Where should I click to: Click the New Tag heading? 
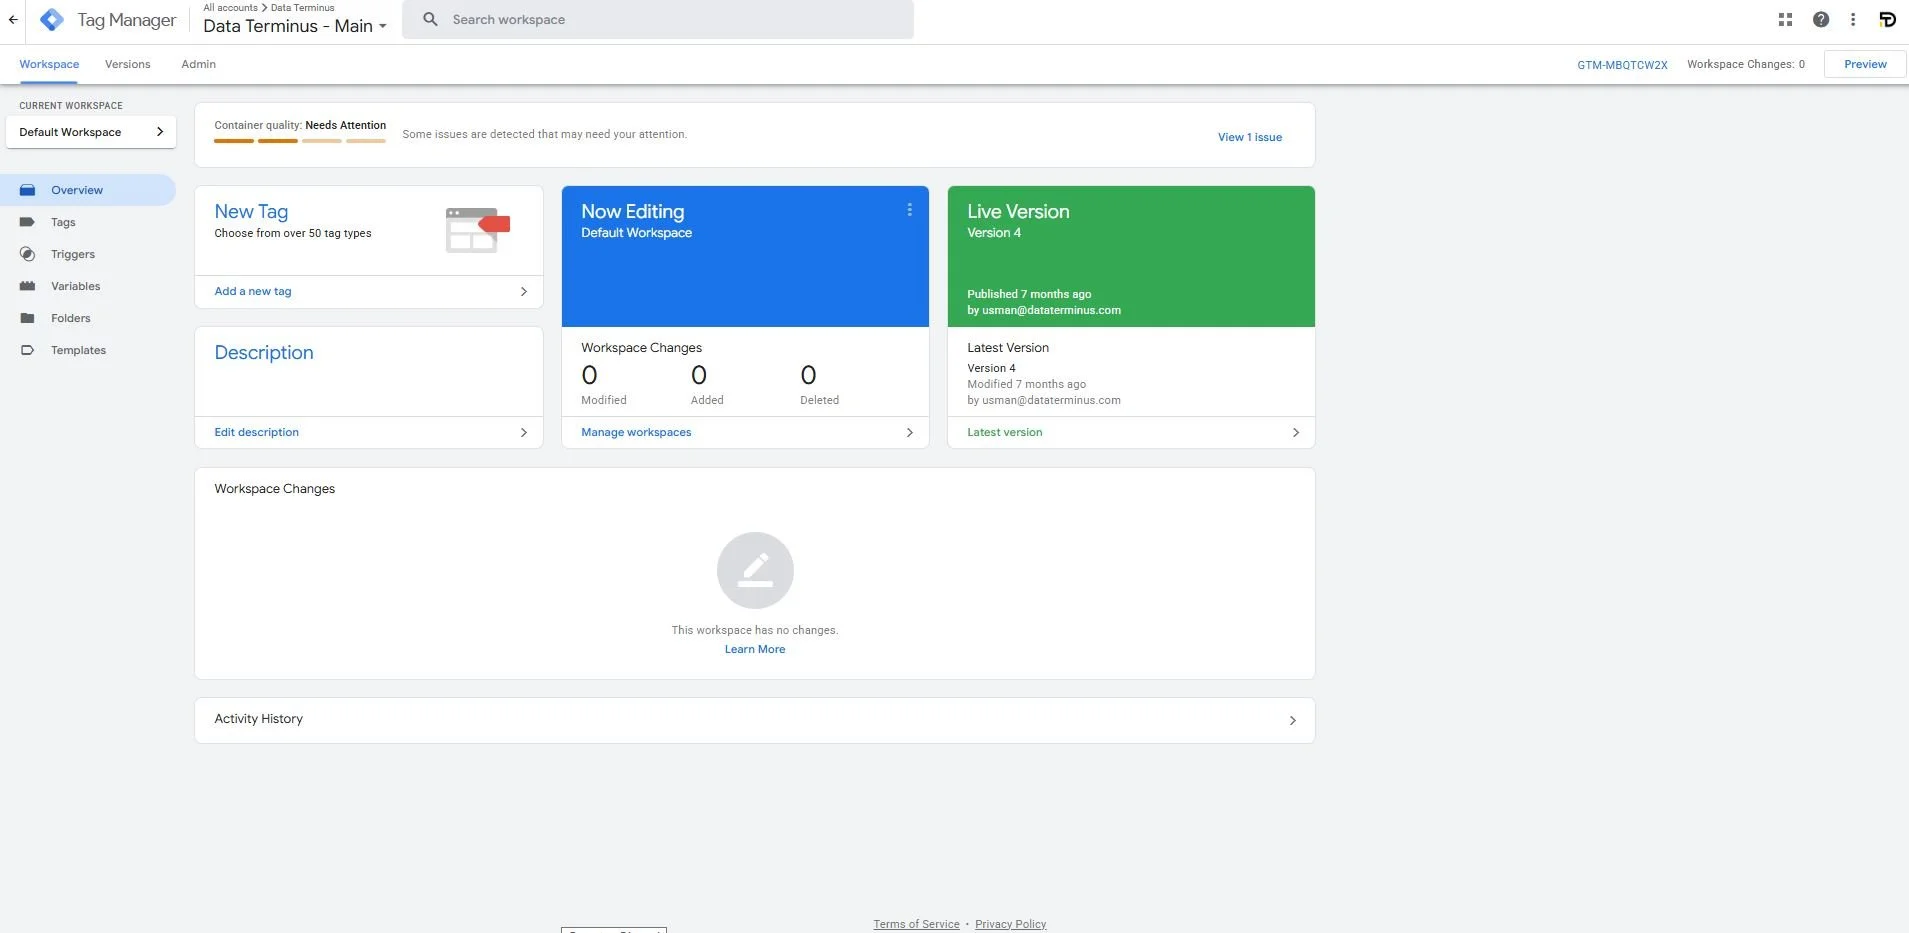[x=251, y=211]
